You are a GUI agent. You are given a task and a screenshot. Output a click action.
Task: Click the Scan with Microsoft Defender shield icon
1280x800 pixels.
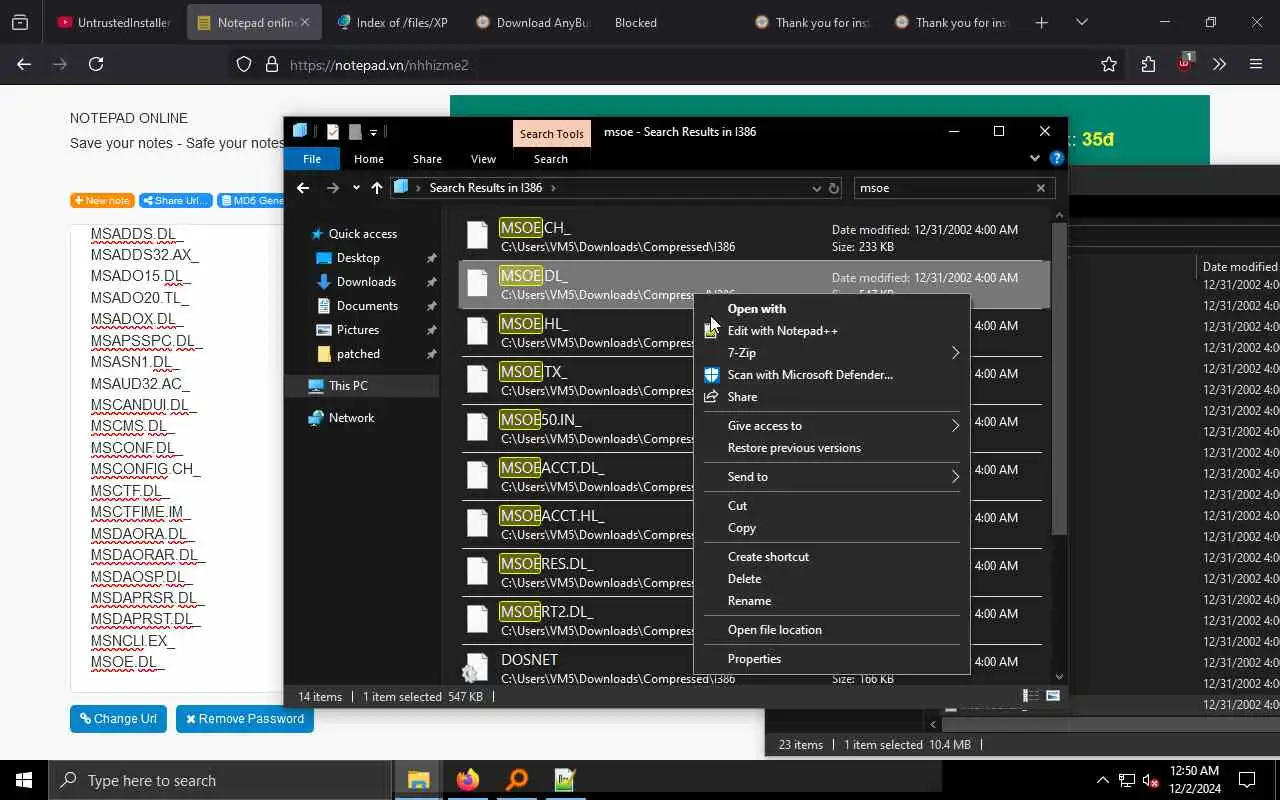(711, 375)
